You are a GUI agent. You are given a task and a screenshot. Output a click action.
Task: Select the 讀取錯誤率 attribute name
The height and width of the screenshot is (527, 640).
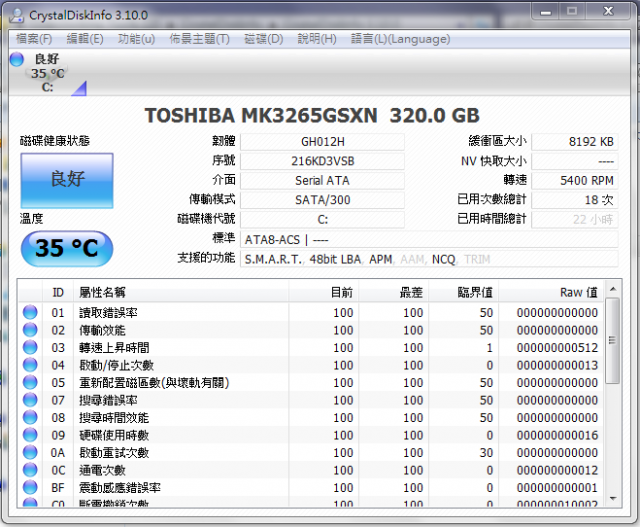tap(108, 313)
